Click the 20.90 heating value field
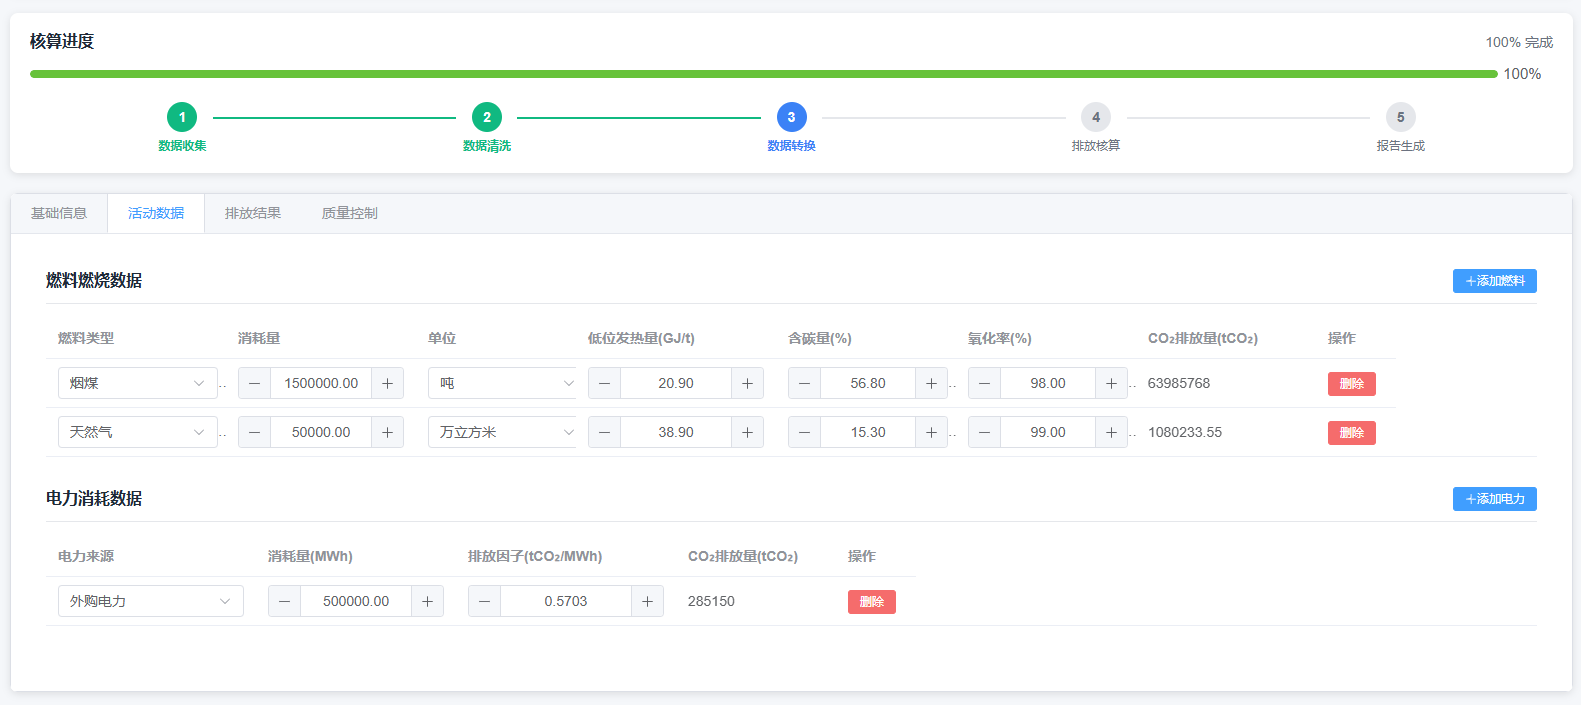1581x705 pixels. point(676,383)
